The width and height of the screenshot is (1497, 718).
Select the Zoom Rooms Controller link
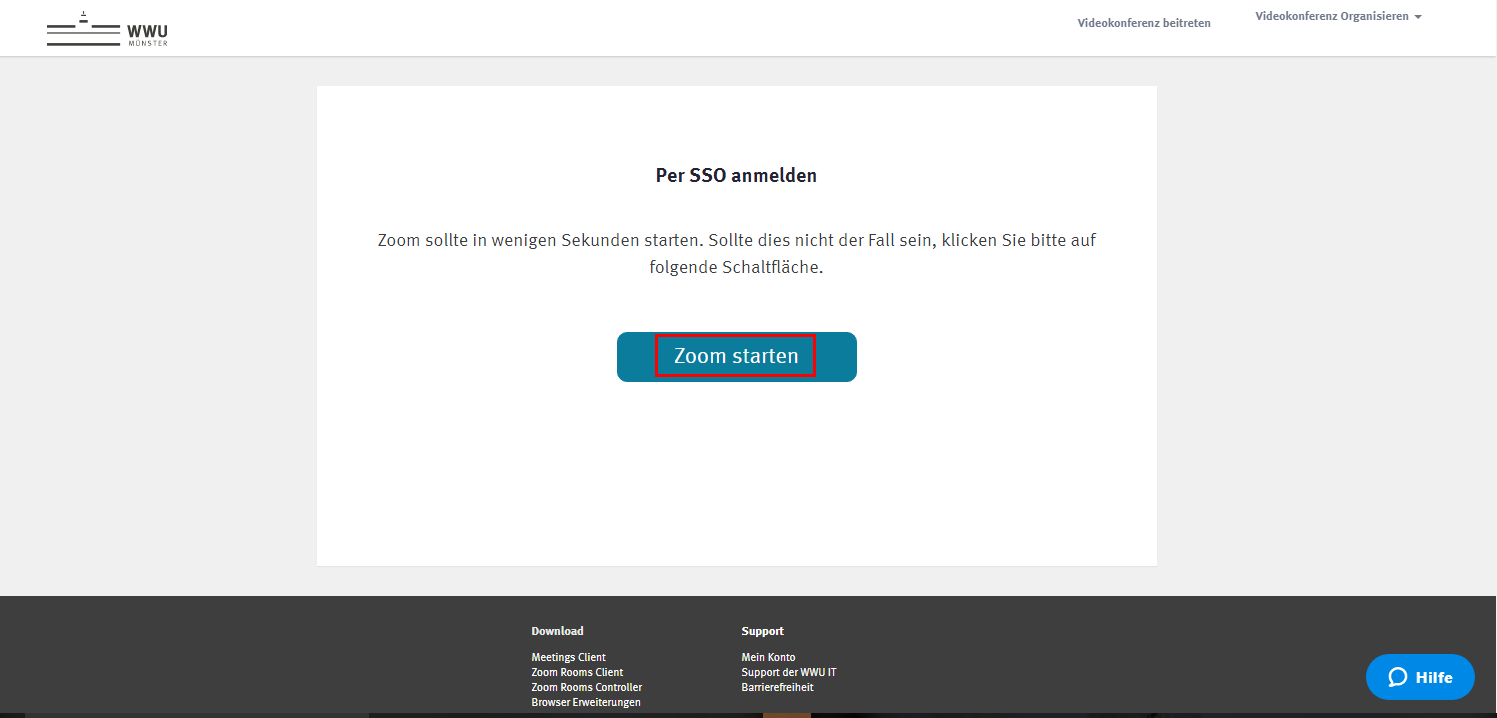coord(586,687)
